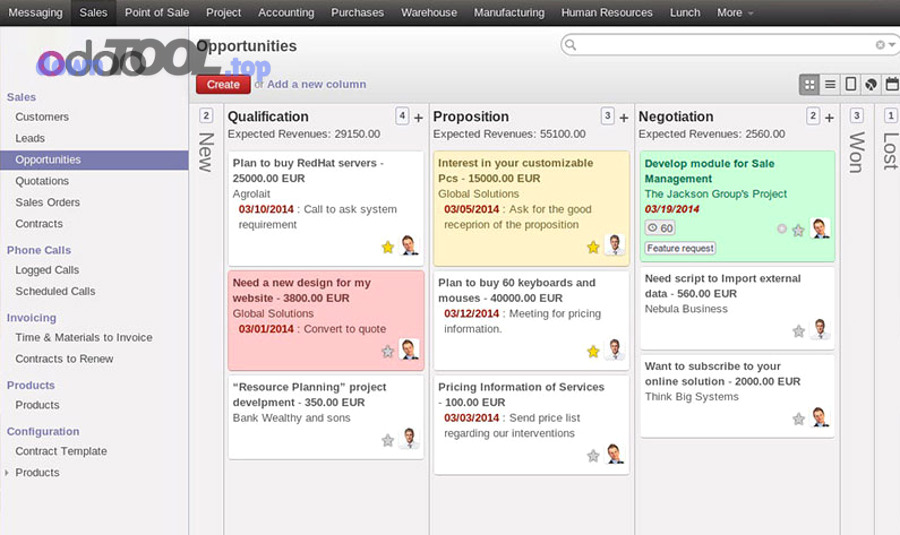
Task: Add a card to Qualification column with plus
Action: [x=418, y=118]
